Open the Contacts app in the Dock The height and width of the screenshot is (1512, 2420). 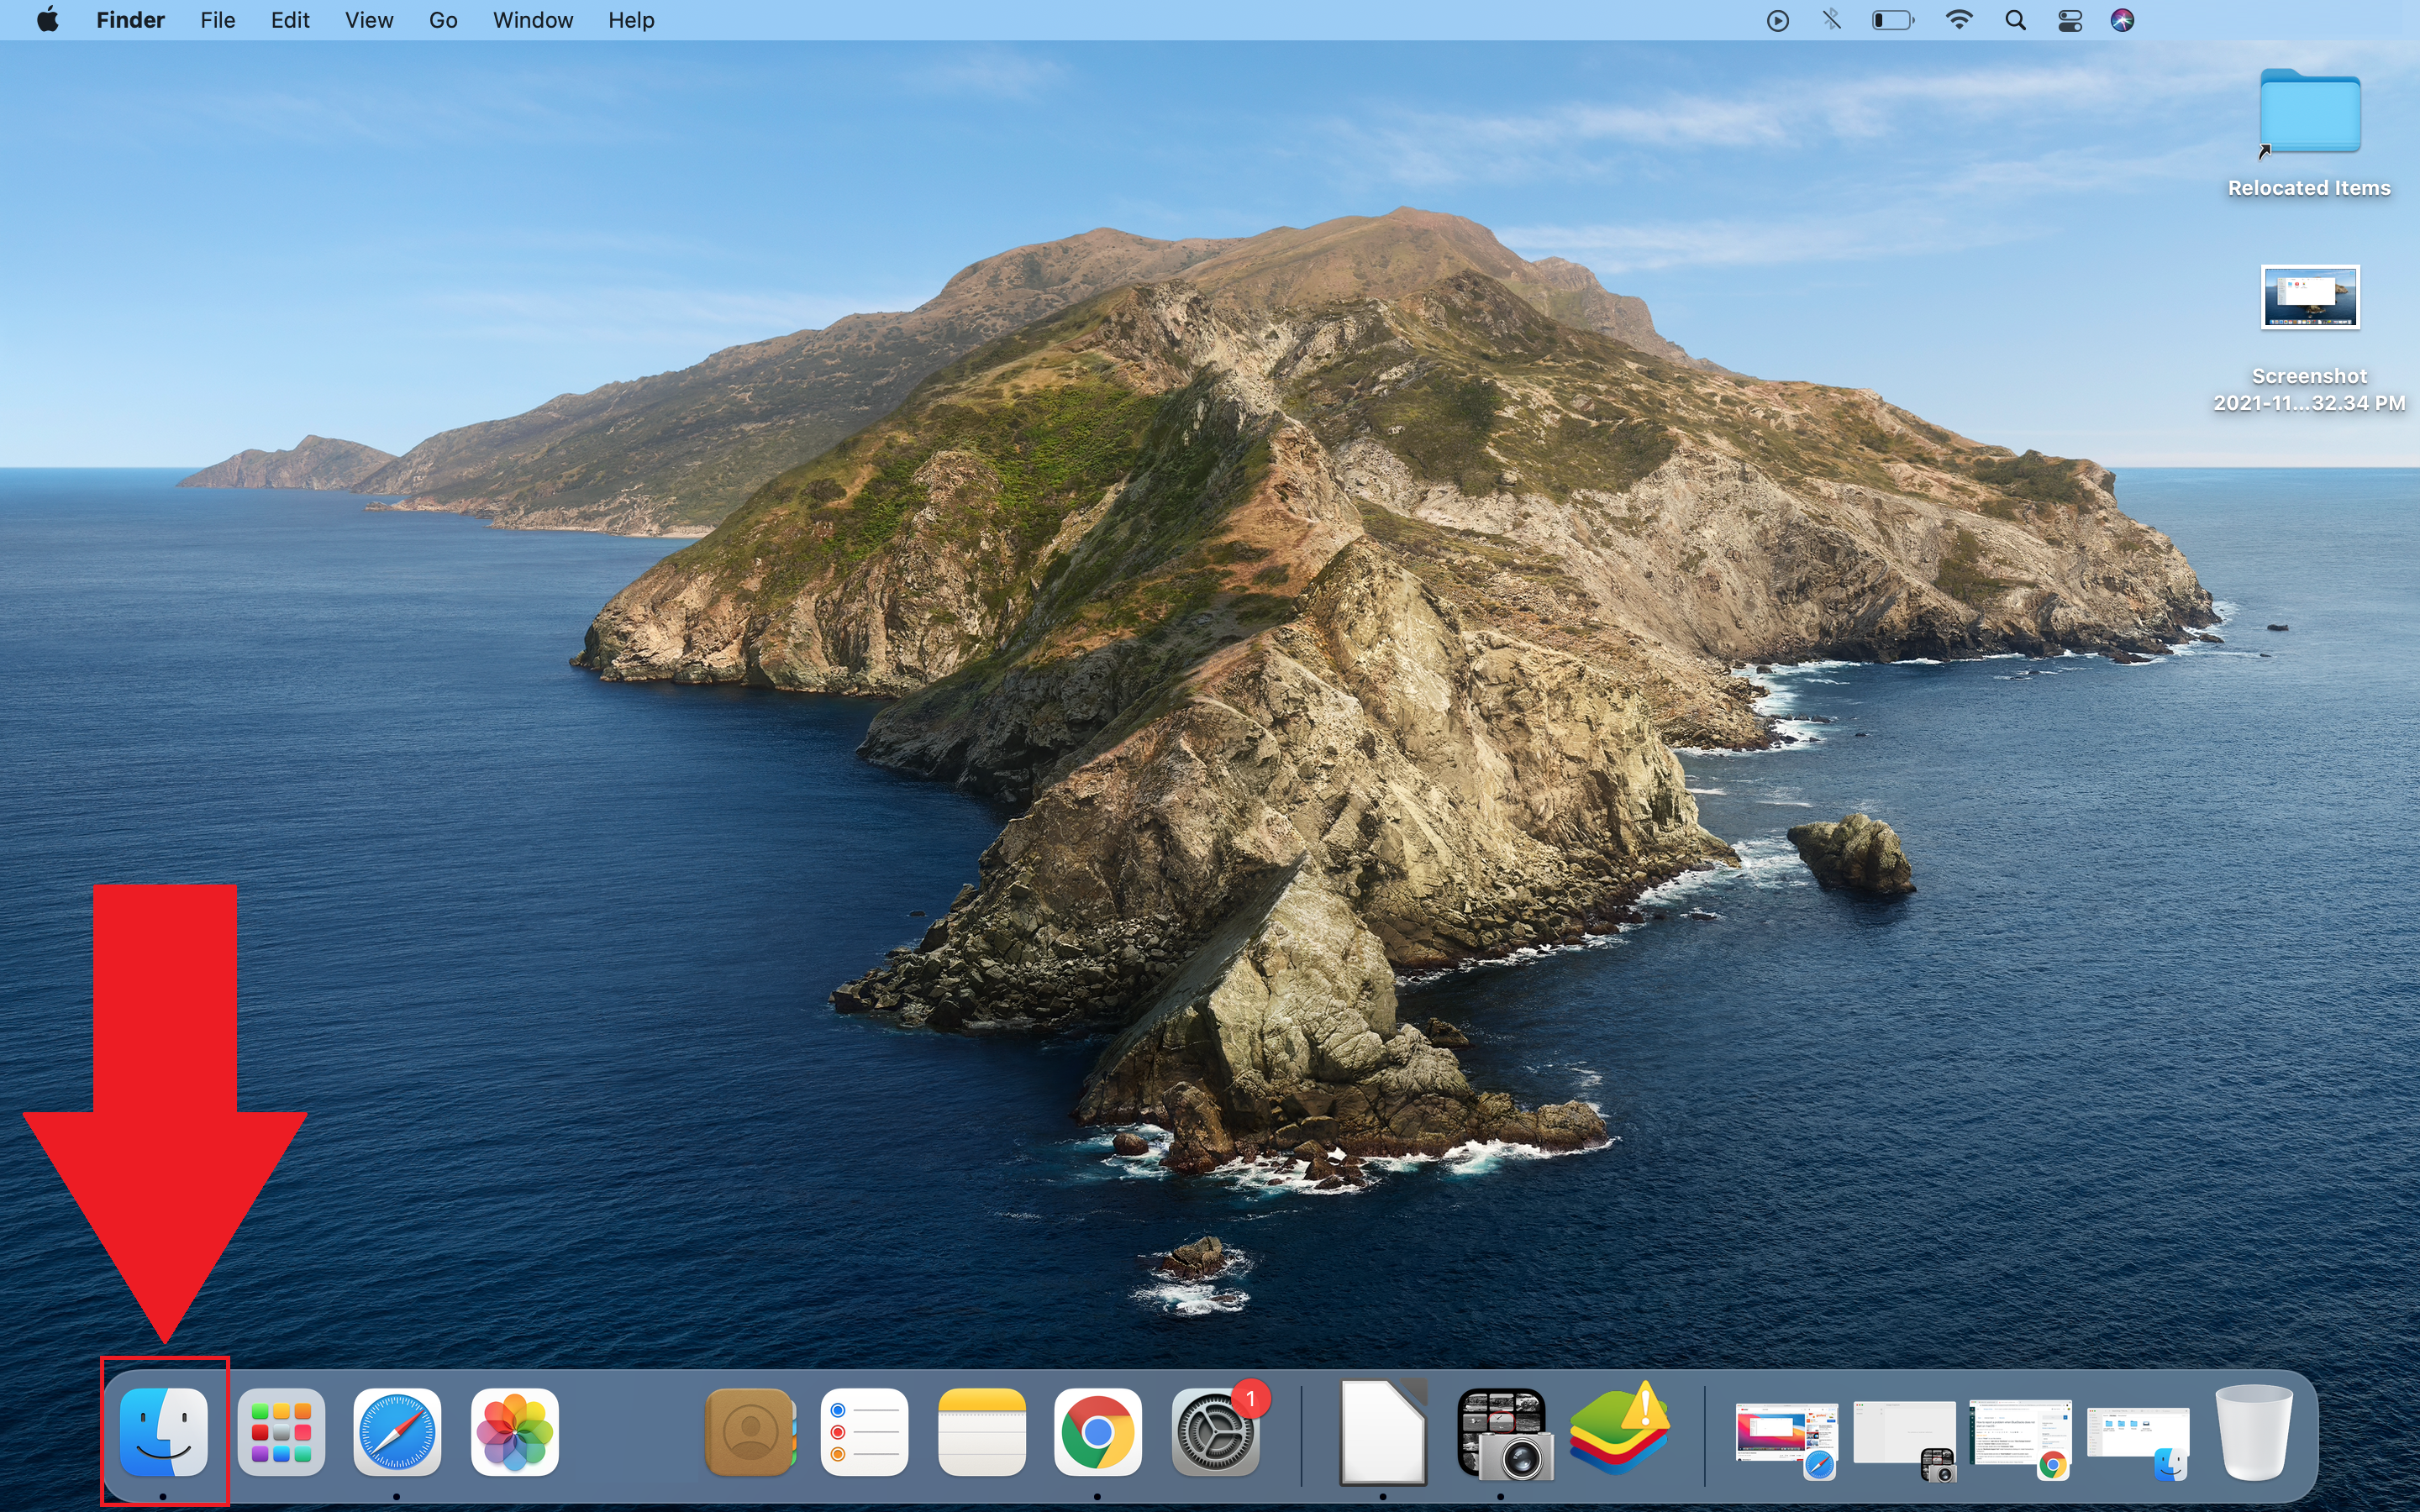(x=750, y=1431)
